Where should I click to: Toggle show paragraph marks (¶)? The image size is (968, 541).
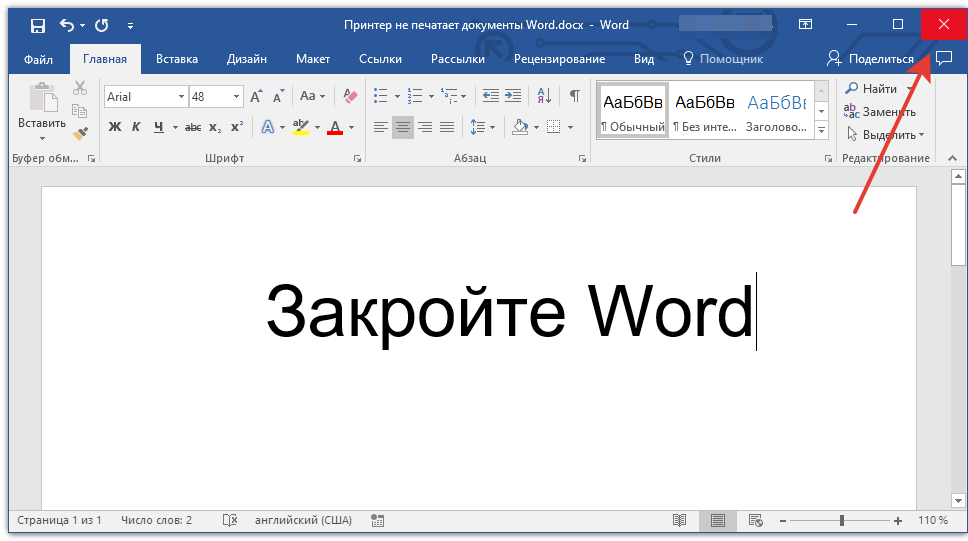click(574, 97)
